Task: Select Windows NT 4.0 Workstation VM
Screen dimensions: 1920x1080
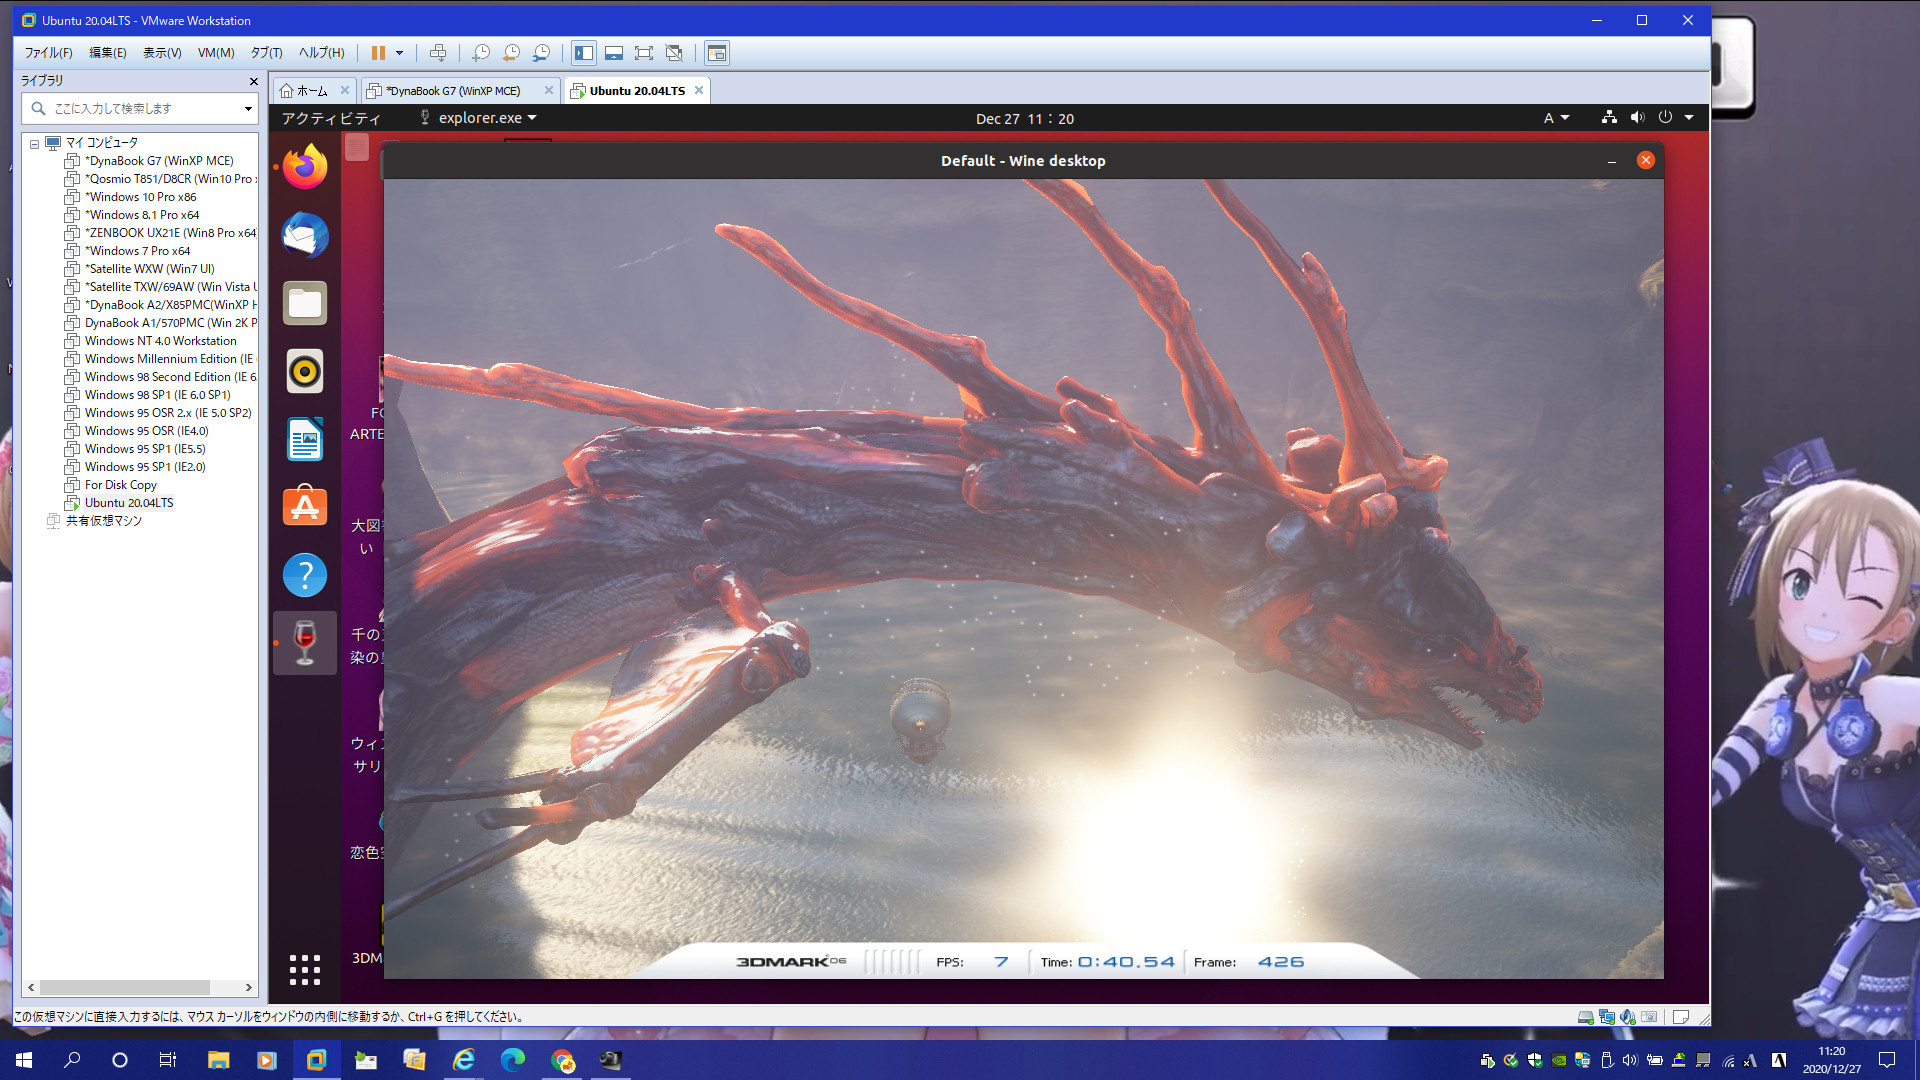Action: (x=160, y=341)
